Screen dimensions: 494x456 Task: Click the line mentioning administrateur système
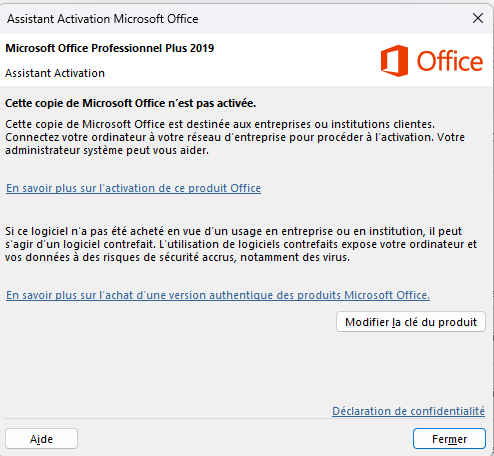[107, 150]
